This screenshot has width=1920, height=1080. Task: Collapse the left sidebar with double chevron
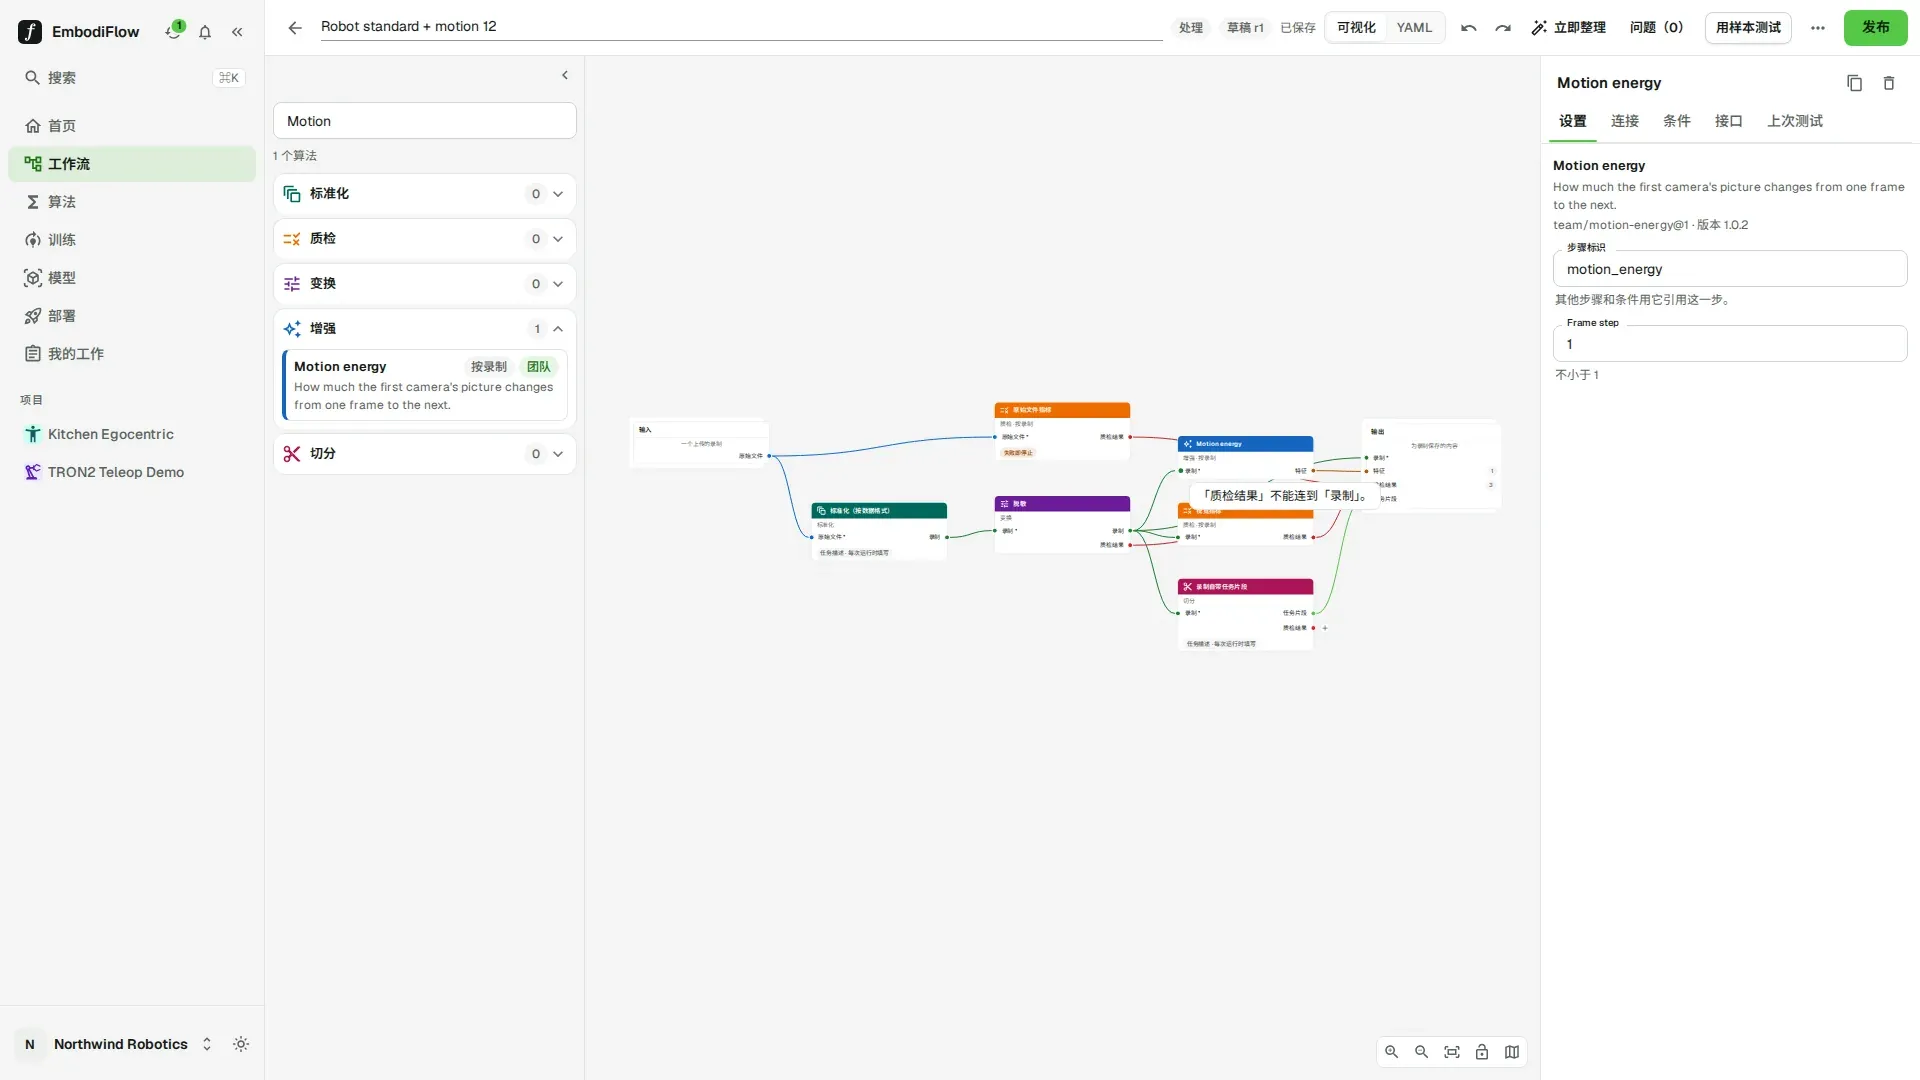pos(237,32)
